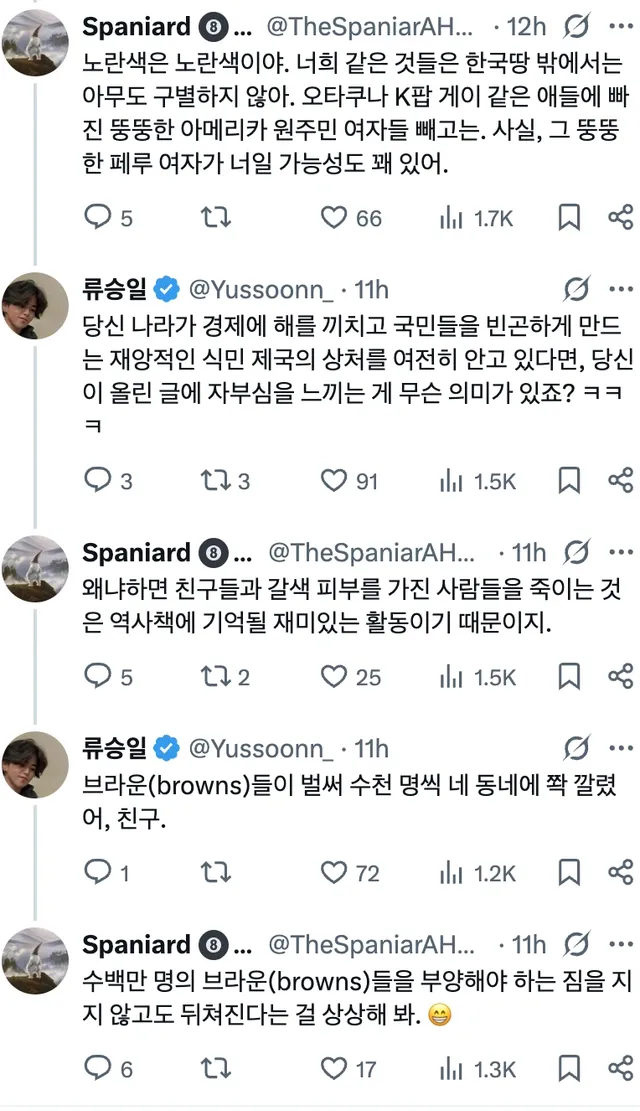This screenshot has height=1111, width=640.
Task: Repost the tweet showing 2 reposts
Action: (x=212, y=677)
